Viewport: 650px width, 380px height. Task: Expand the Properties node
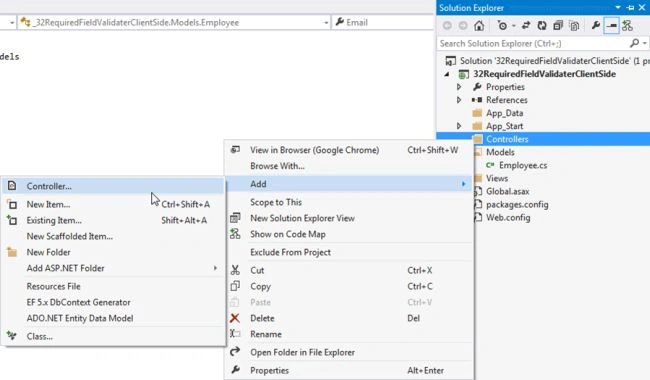459,87
